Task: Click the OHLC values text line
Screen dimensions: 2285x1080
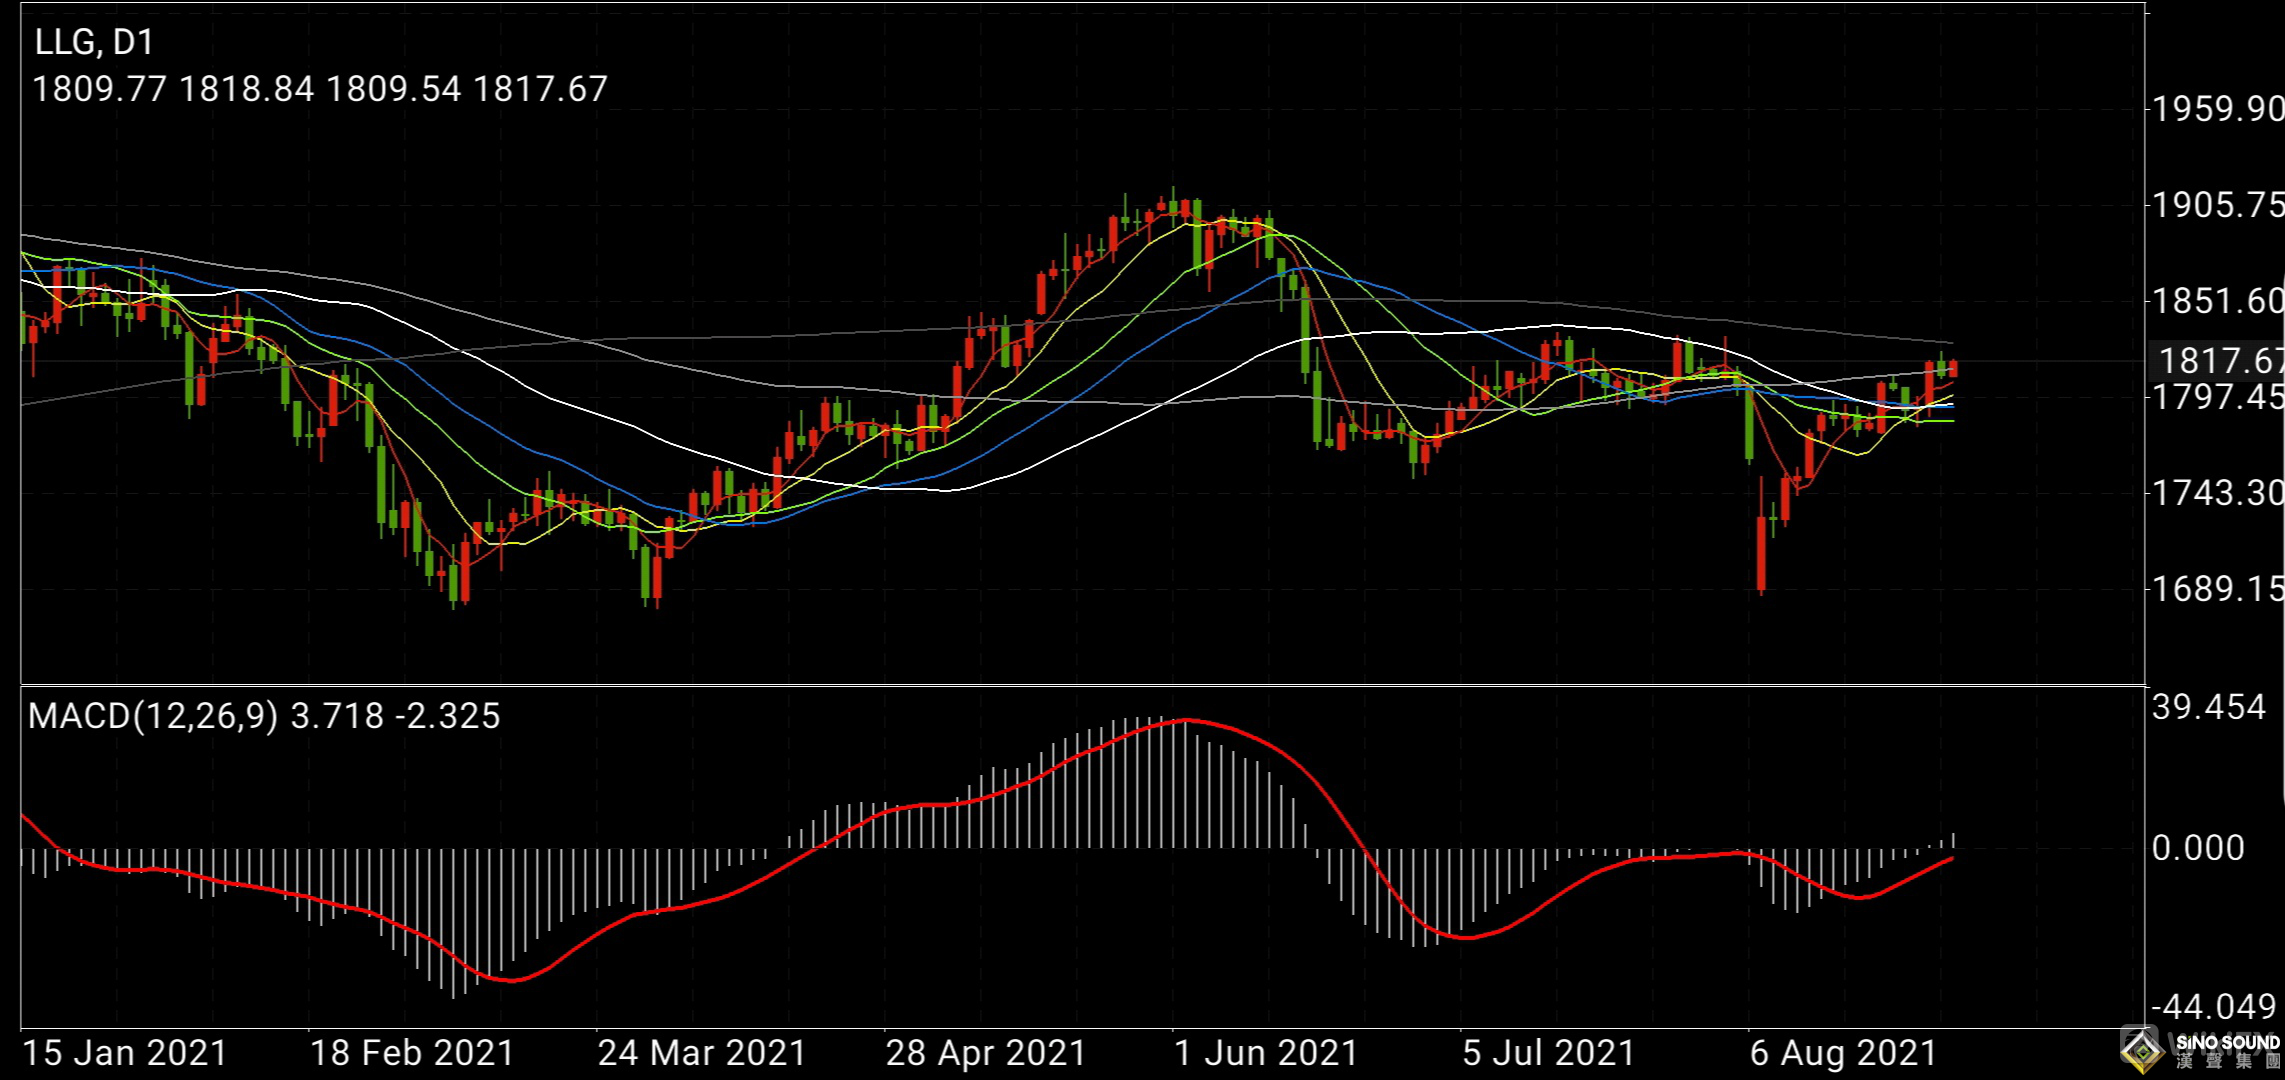Action: (320, 89)
